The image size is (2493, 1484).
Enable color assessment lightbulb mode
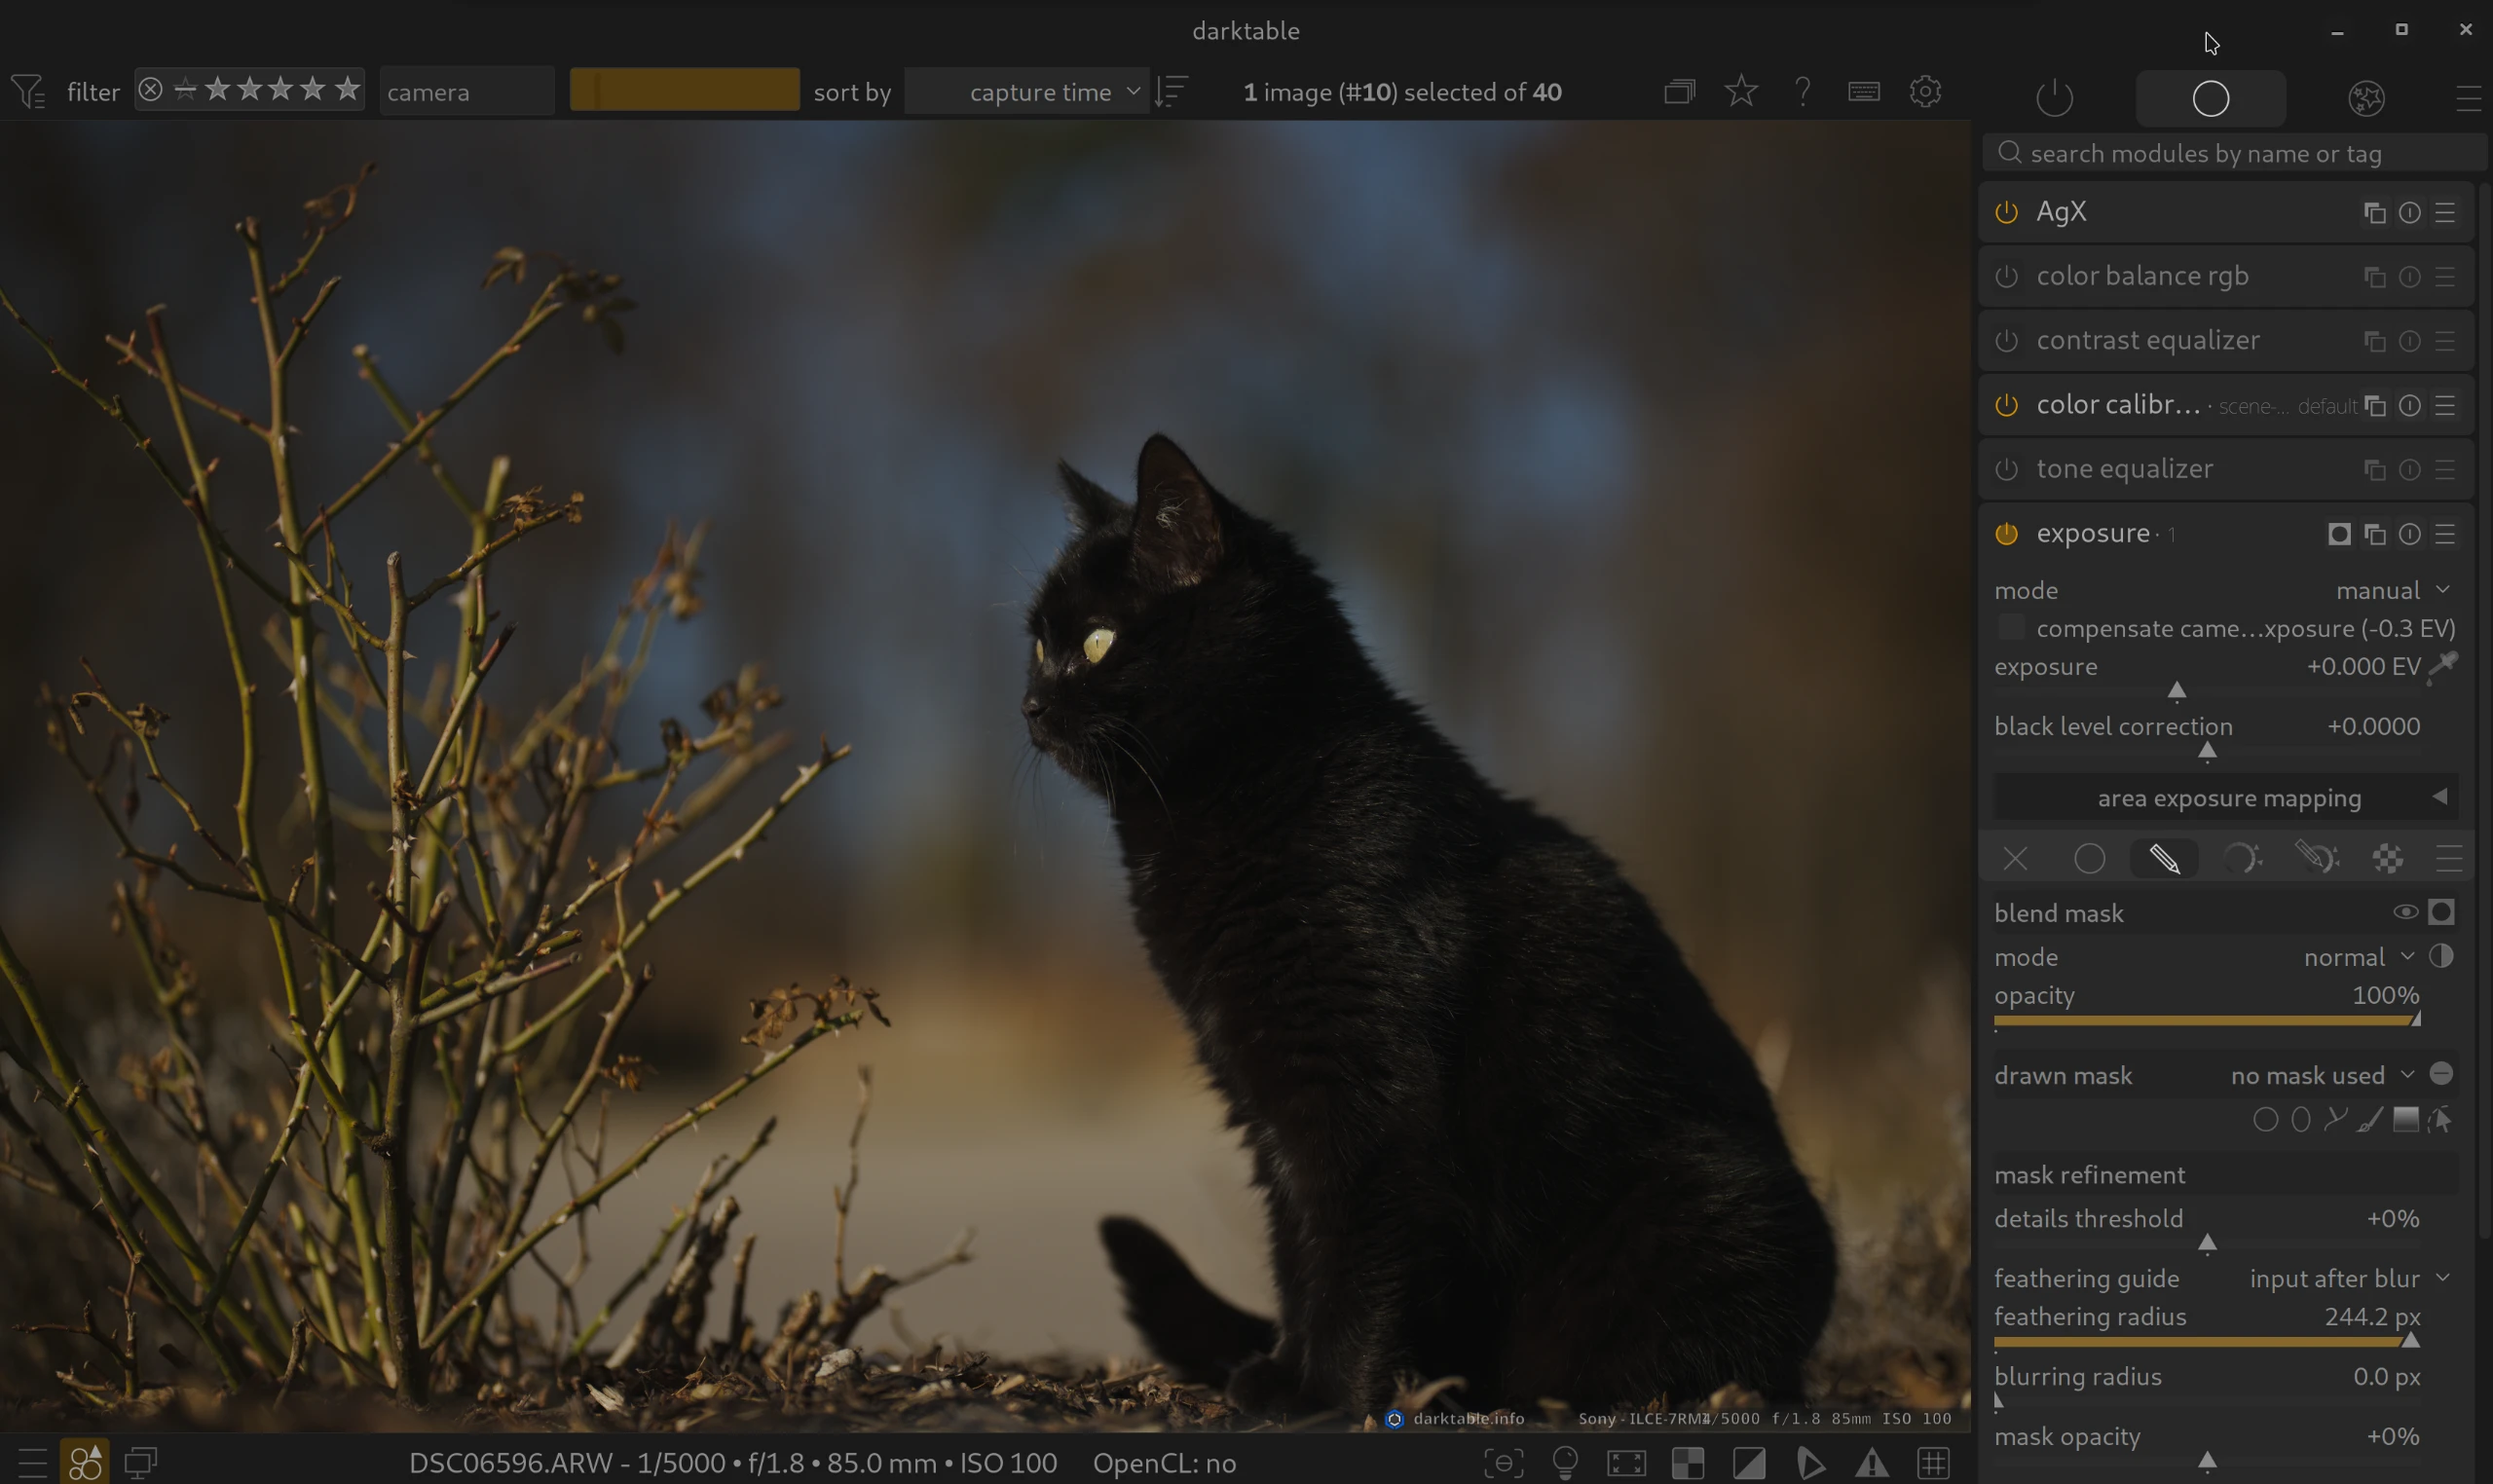click(x=1565, y=1463)
